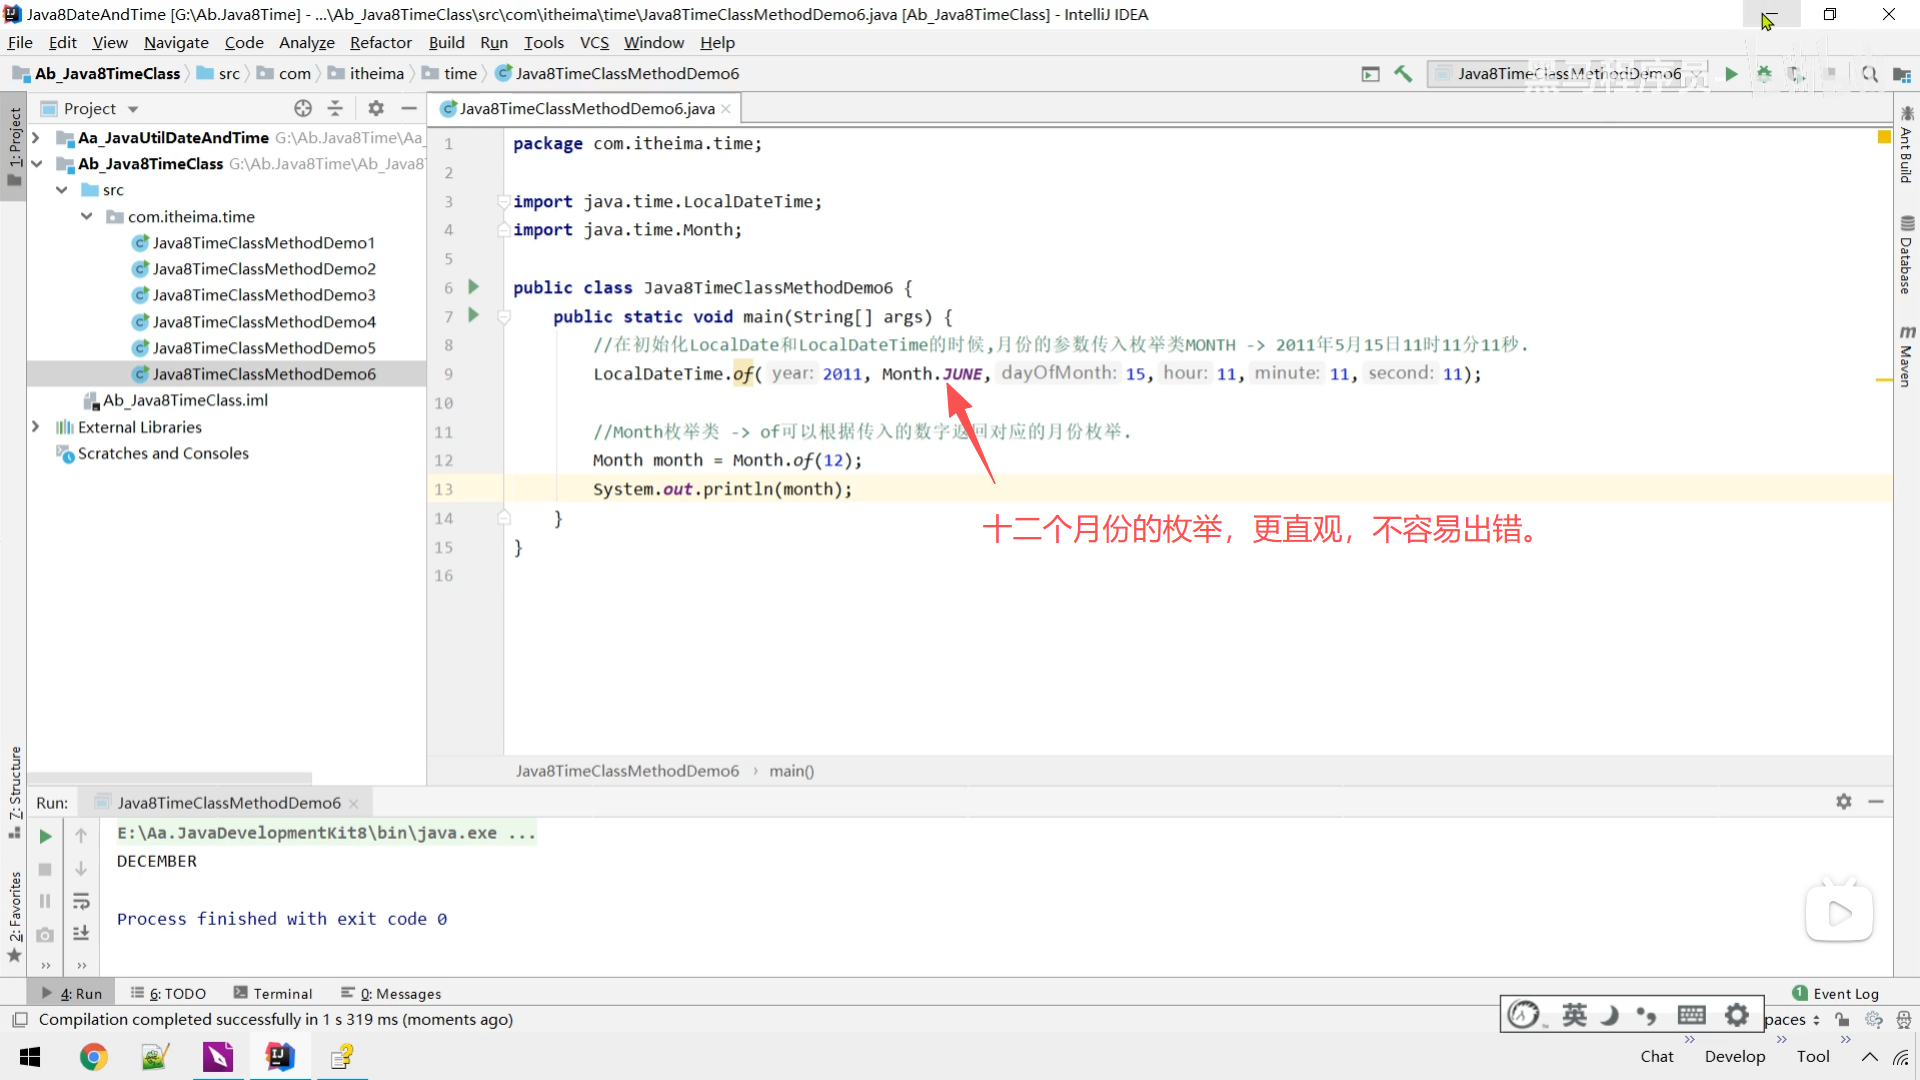Image resolution: width=1920 pixels, height=1080 pixels.
Task: Click the green Run button in toolbar
Action: pos(1731,74)
